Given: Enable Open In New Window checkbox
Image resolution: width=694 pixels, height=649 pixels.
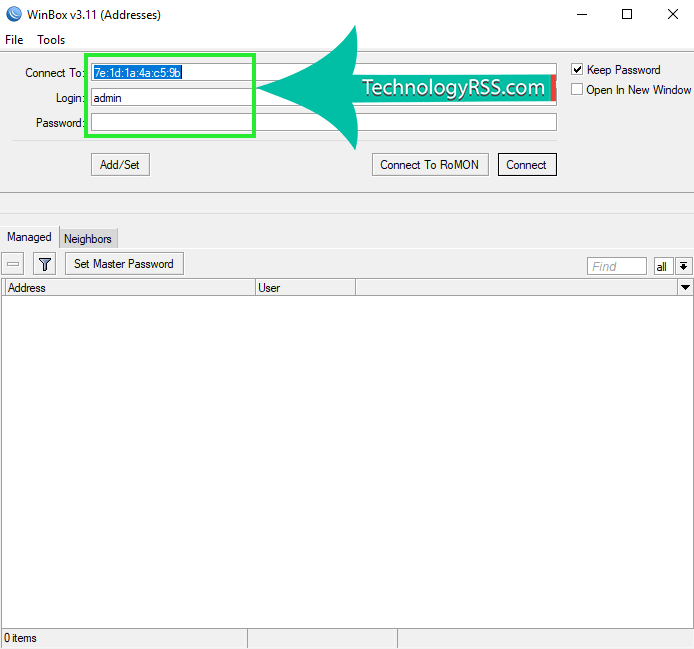Looking at the screenshot, I should coord(577,90).
